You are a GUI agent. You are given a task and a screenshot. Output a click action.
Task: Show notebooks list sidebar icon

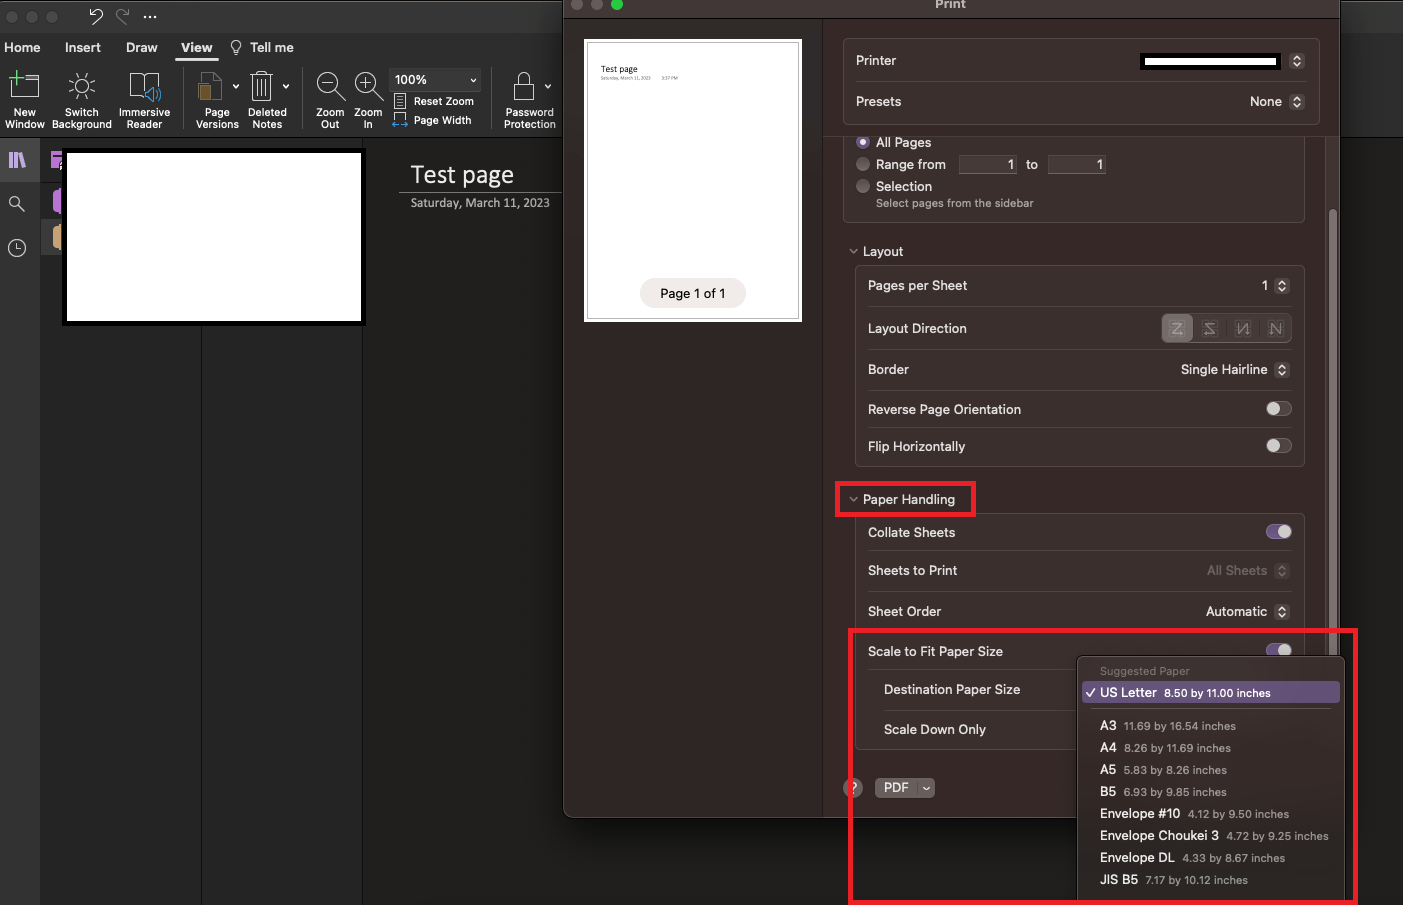[x=17, y=160]
